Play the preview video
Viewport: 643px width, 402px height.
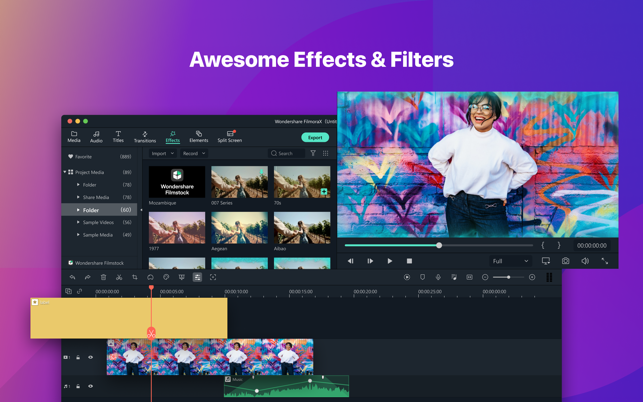click(390, 261)
